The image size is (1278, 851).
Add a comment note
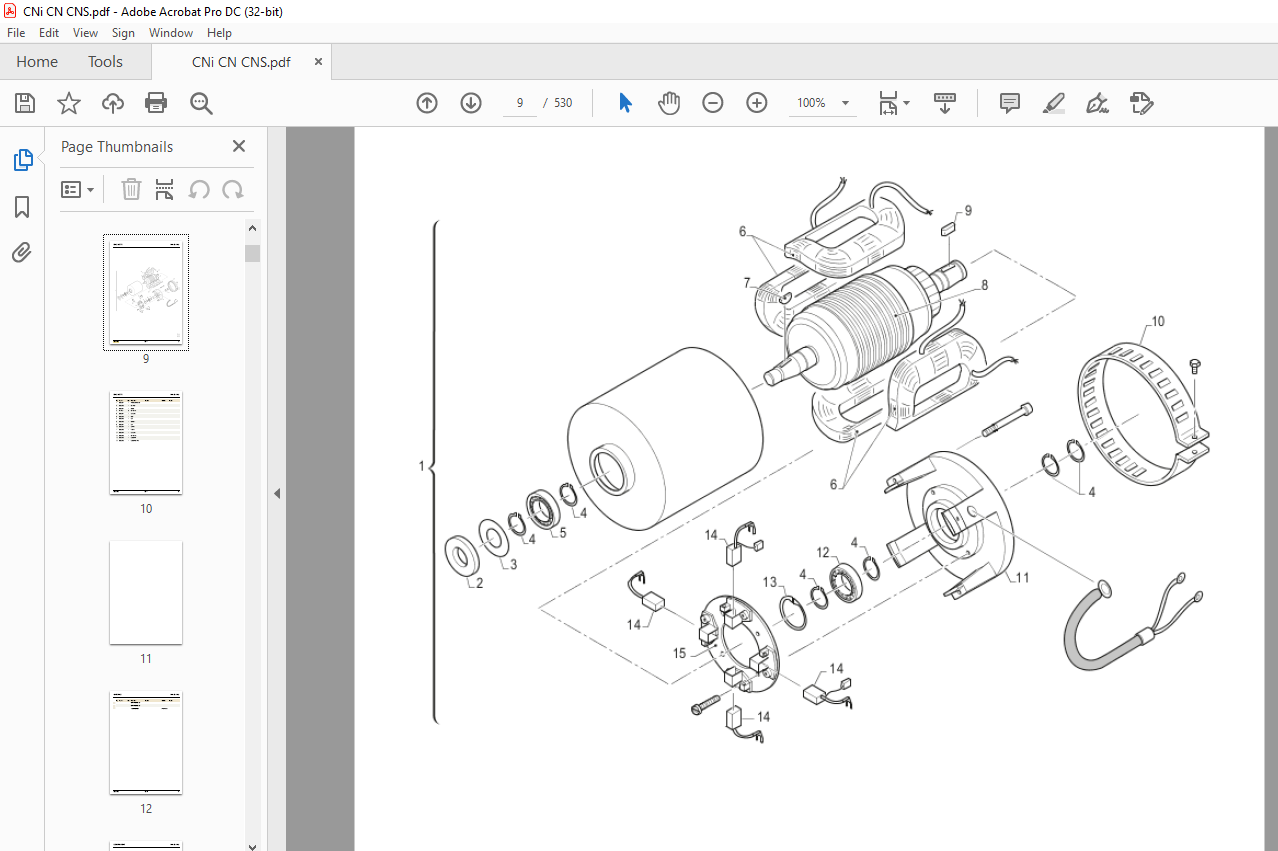coord(1010,103)
